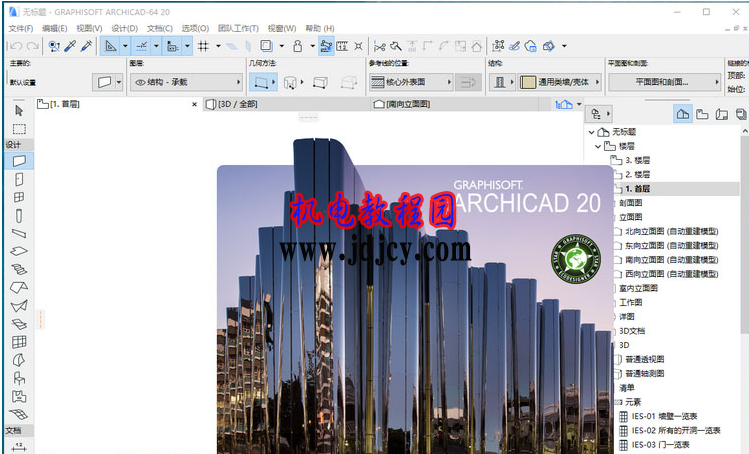Open the 团队工作(T) menu
The image size is (749, 454).
[x=238, y=28]
